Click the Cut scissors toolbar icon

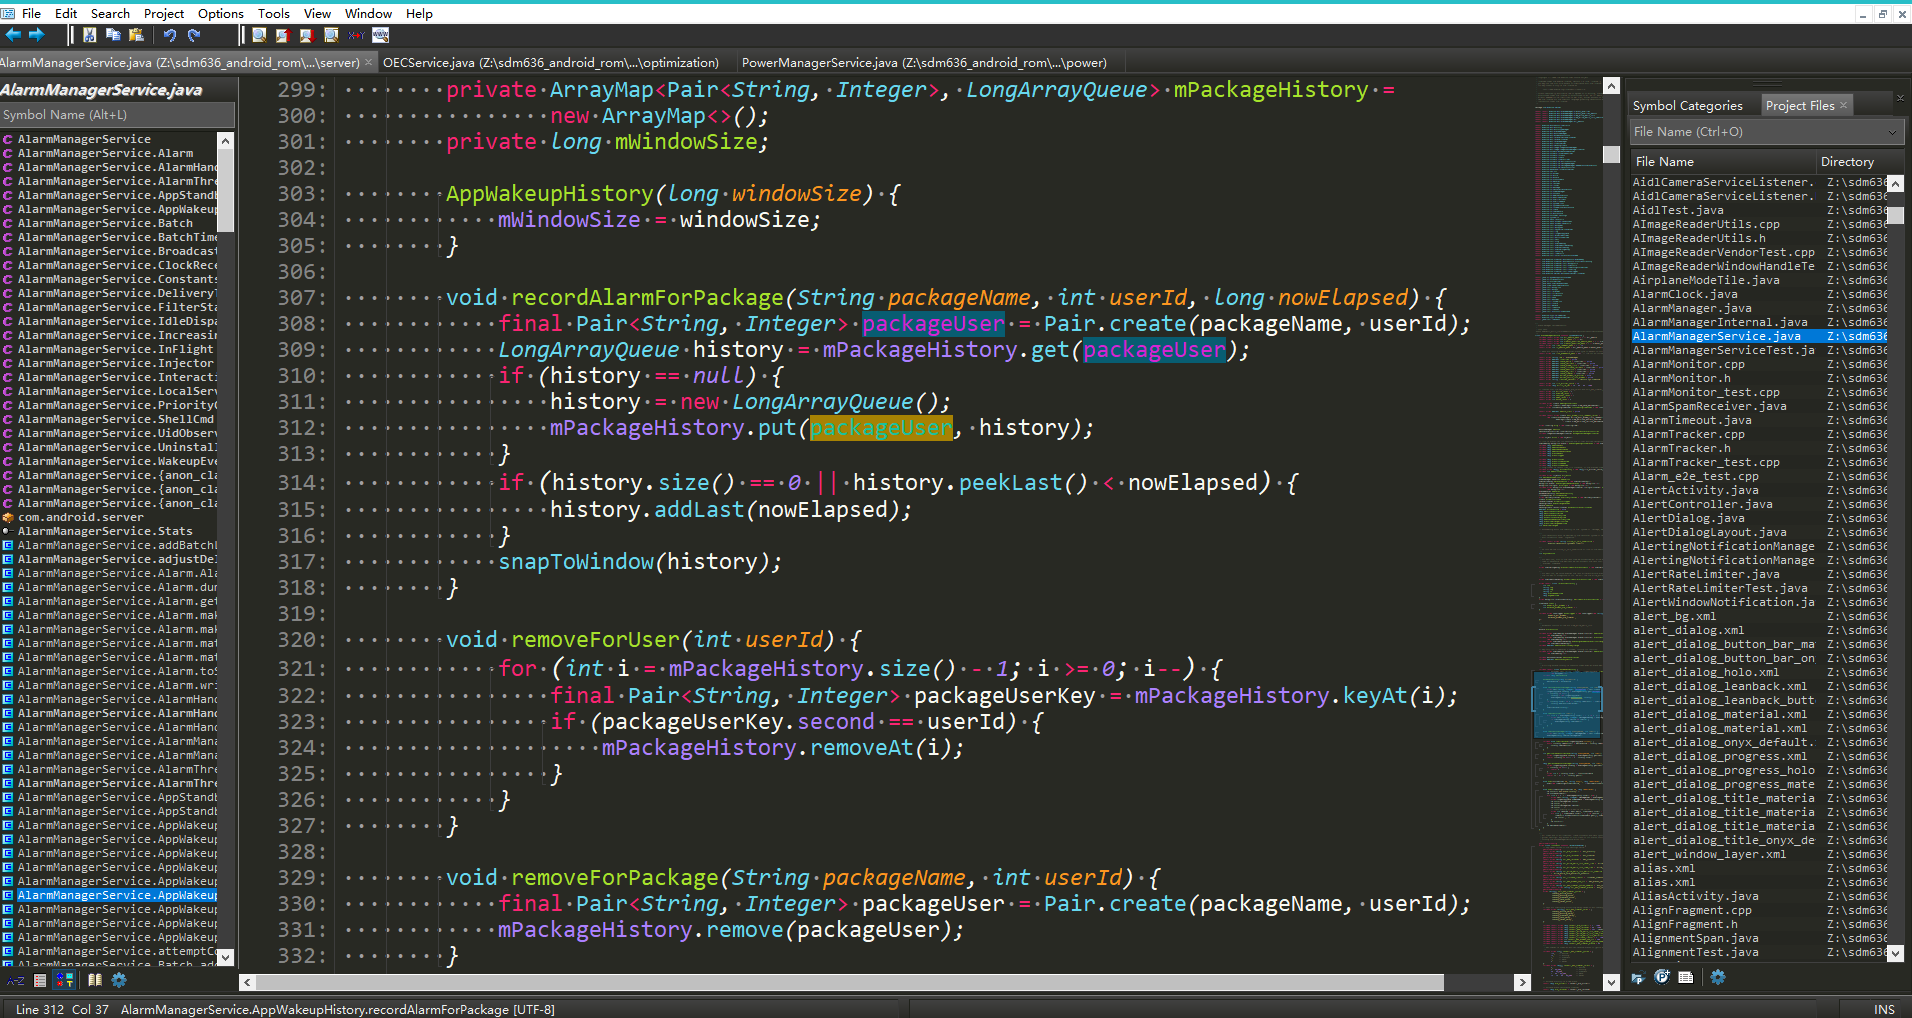point(90,35)
